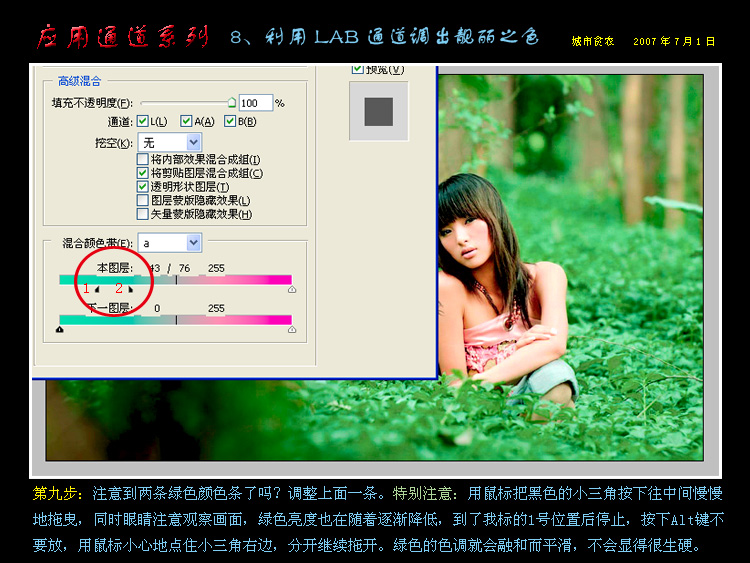Image resolution: width=750 pixels, height=563 pixels.
Task: Click 本图层 right black triangle half
Action: [x=131, y=289]
